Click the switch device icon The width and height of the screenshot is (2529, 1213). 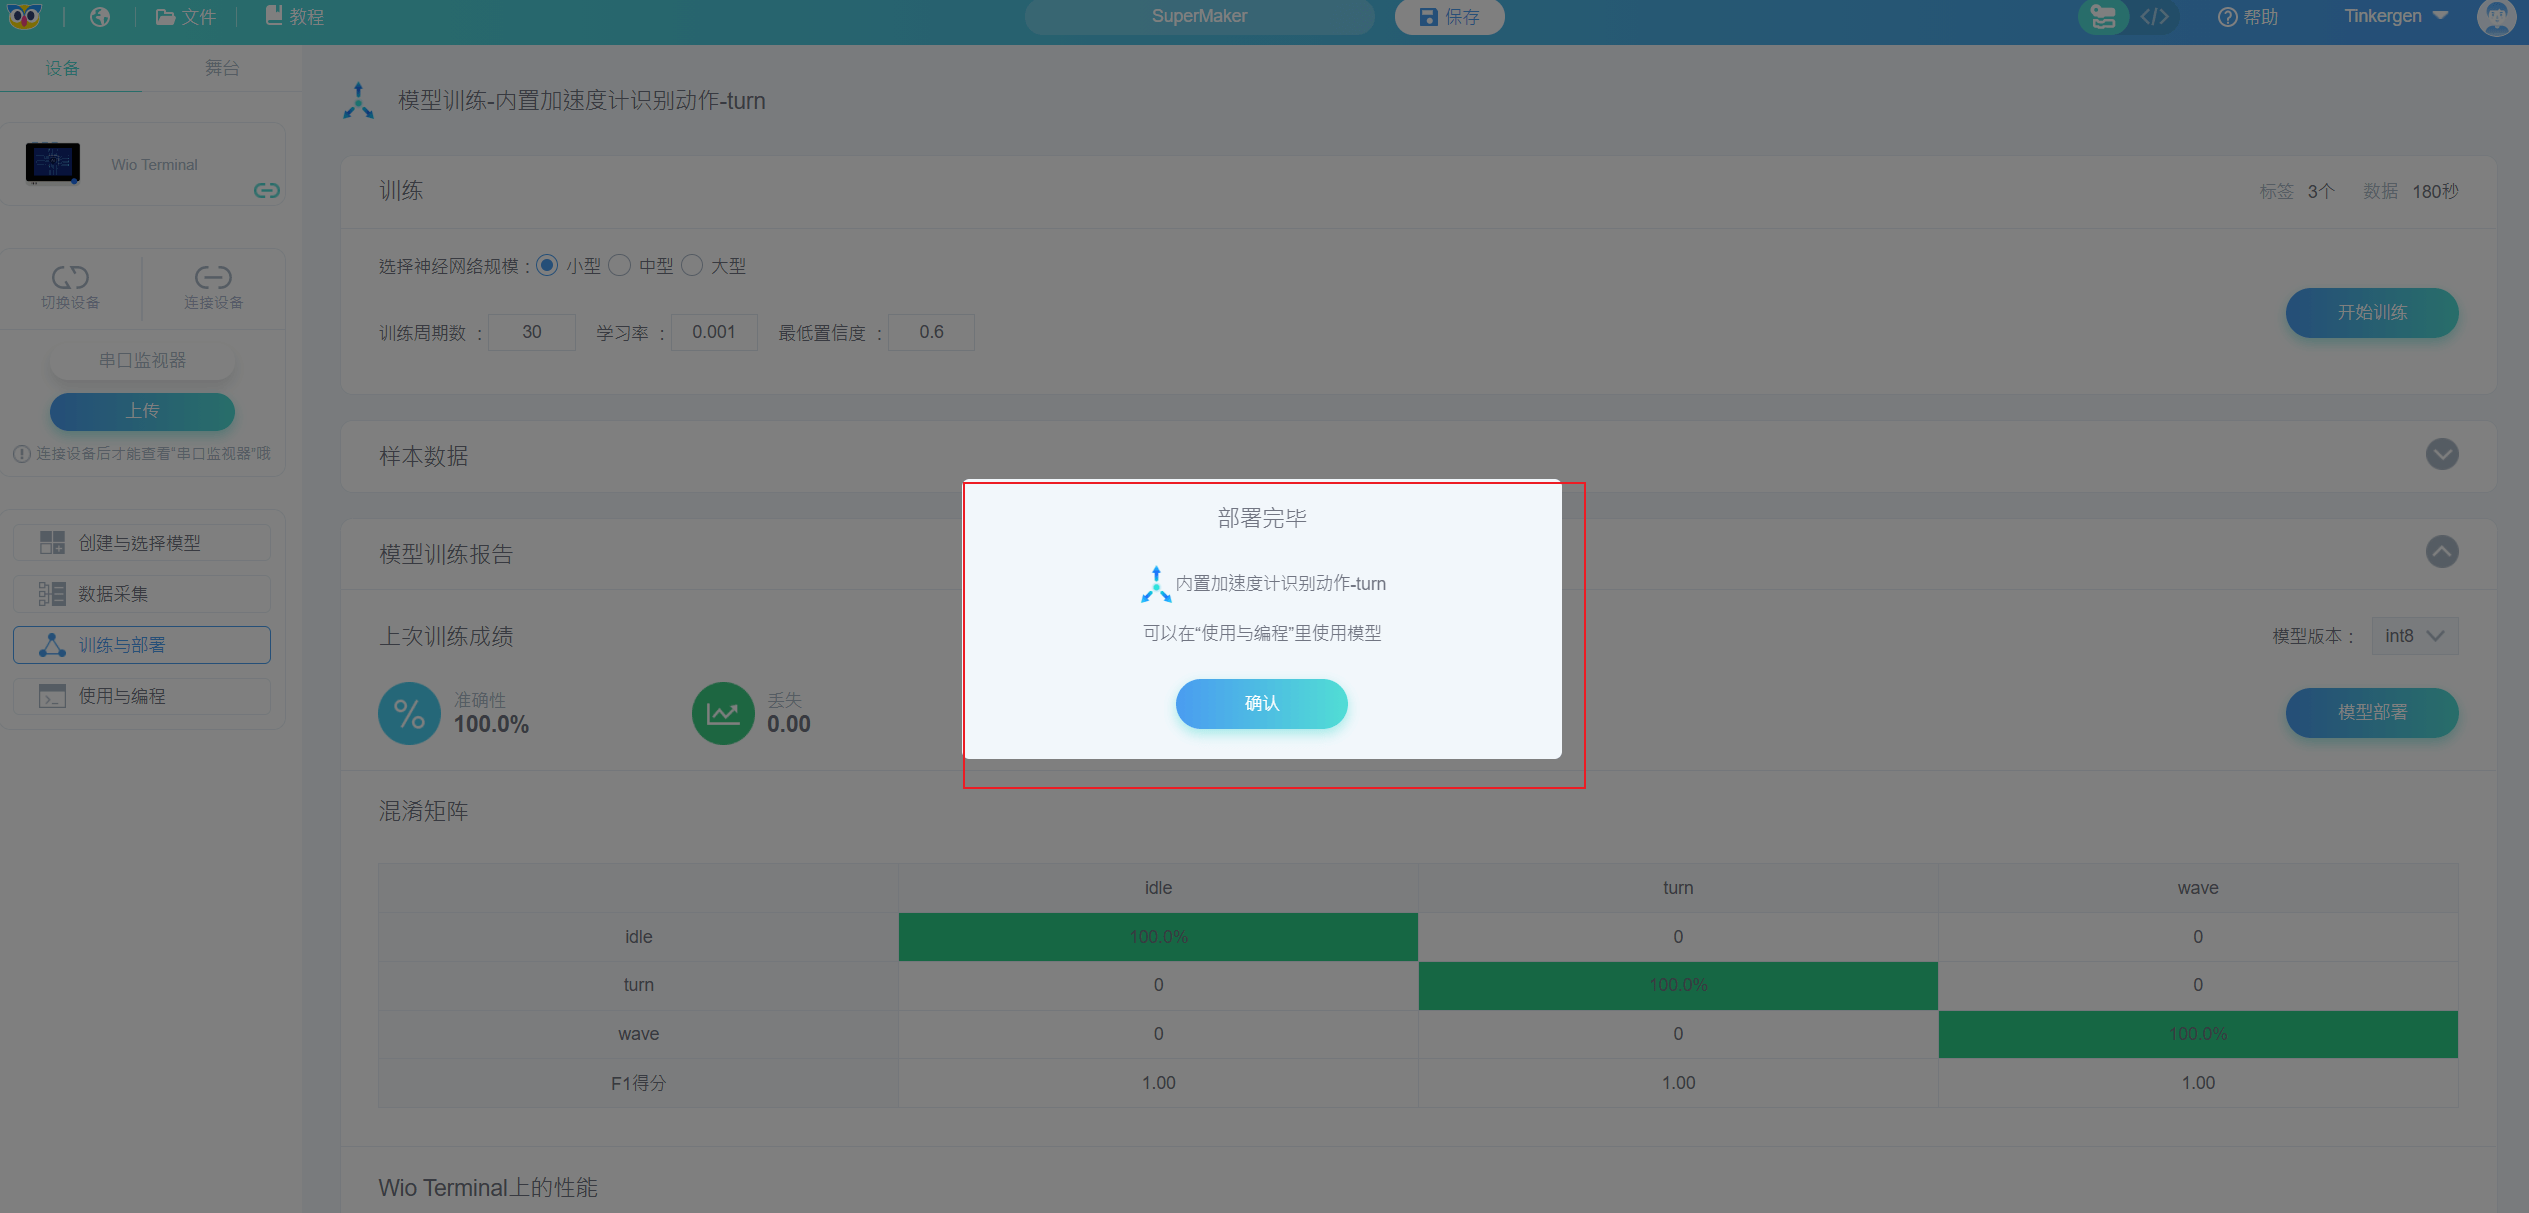click(x=70, y=277)
